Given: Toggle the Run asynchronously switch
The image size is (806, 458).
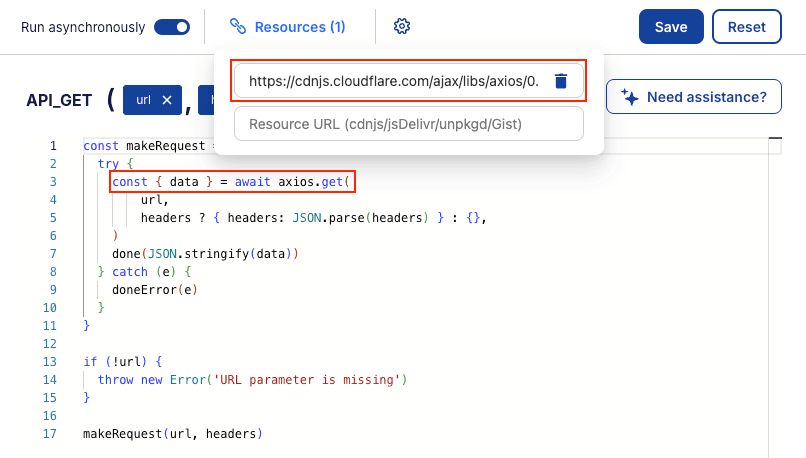Looking at the screenshot, I should [x=171, y=27].
